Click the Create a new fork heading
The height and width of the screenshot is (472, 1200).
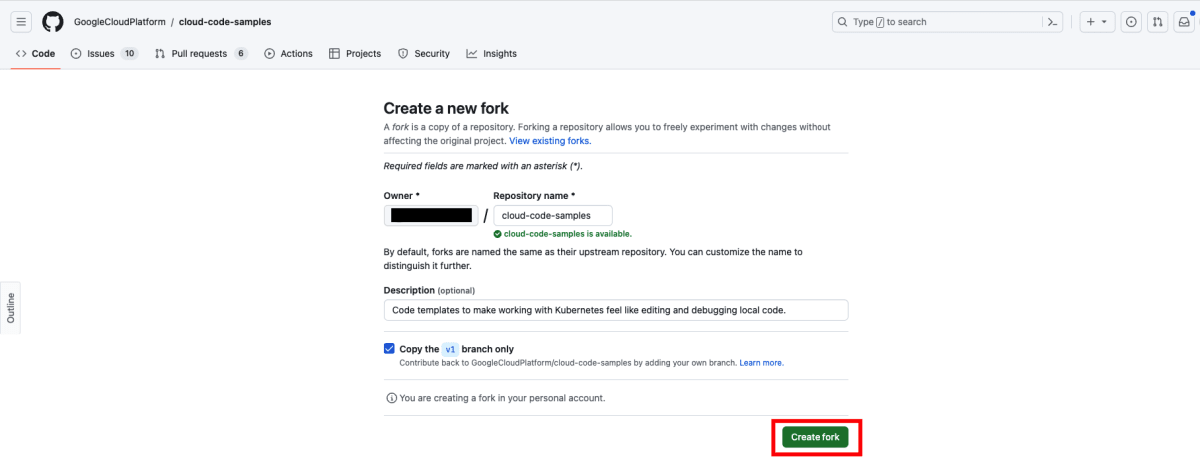[x=447, y=108]
